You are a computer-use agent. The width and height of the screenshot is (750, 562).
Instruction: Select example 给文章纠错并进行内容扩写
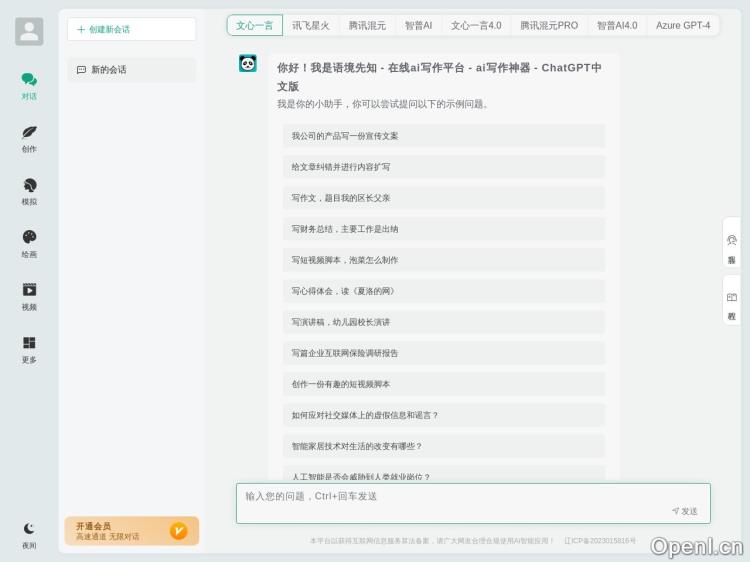(x=444, y=167)
